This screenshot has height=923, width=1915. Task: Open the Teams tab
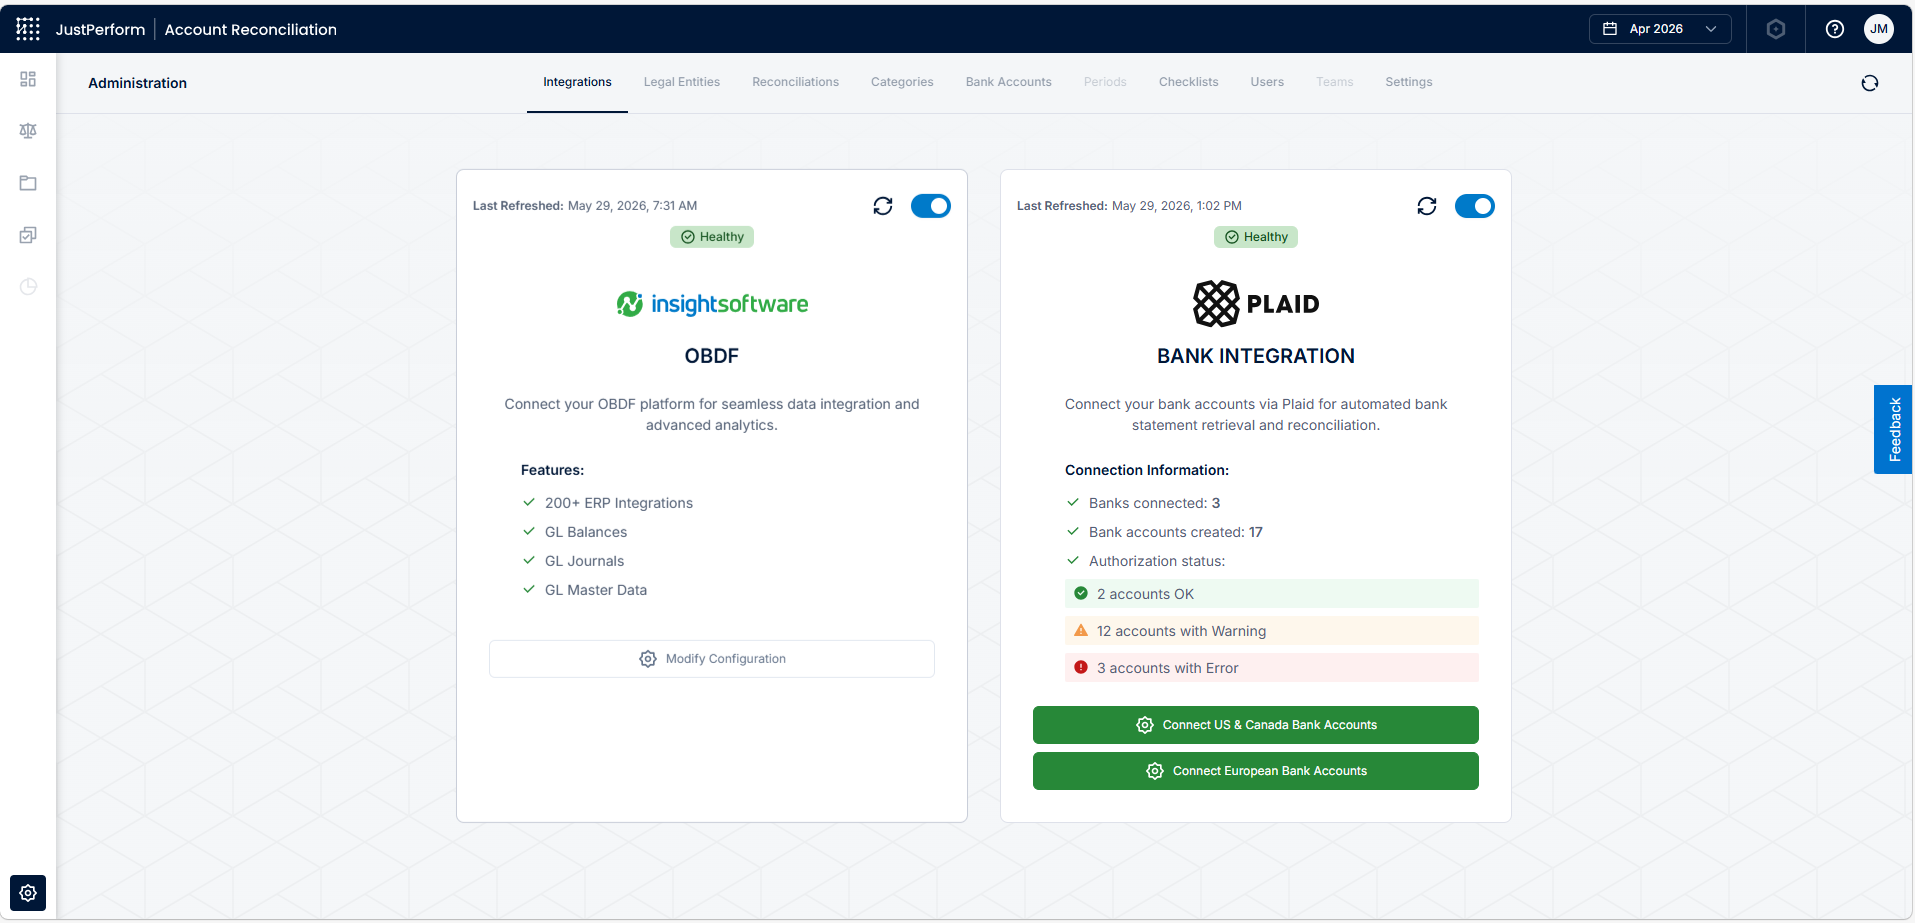tap(1335, 82)
